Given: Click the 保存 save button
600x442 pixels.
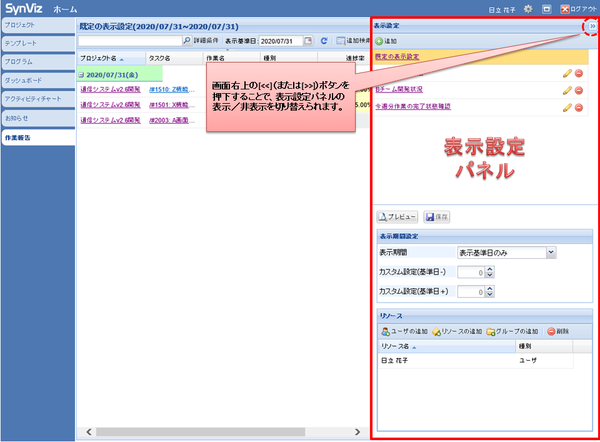Looking at the screenshot, I should tap(437, 217).
